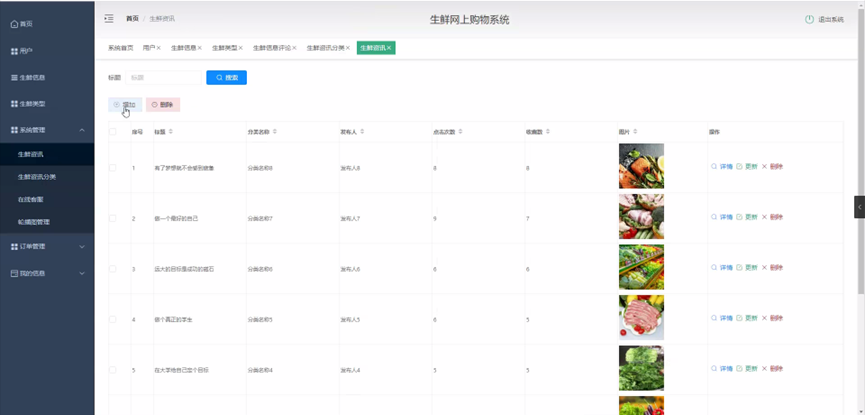The image size is (865, 415).
Task: Open 轮播图管理 in the sidebar submenu
Action: (x=47, y=222)
